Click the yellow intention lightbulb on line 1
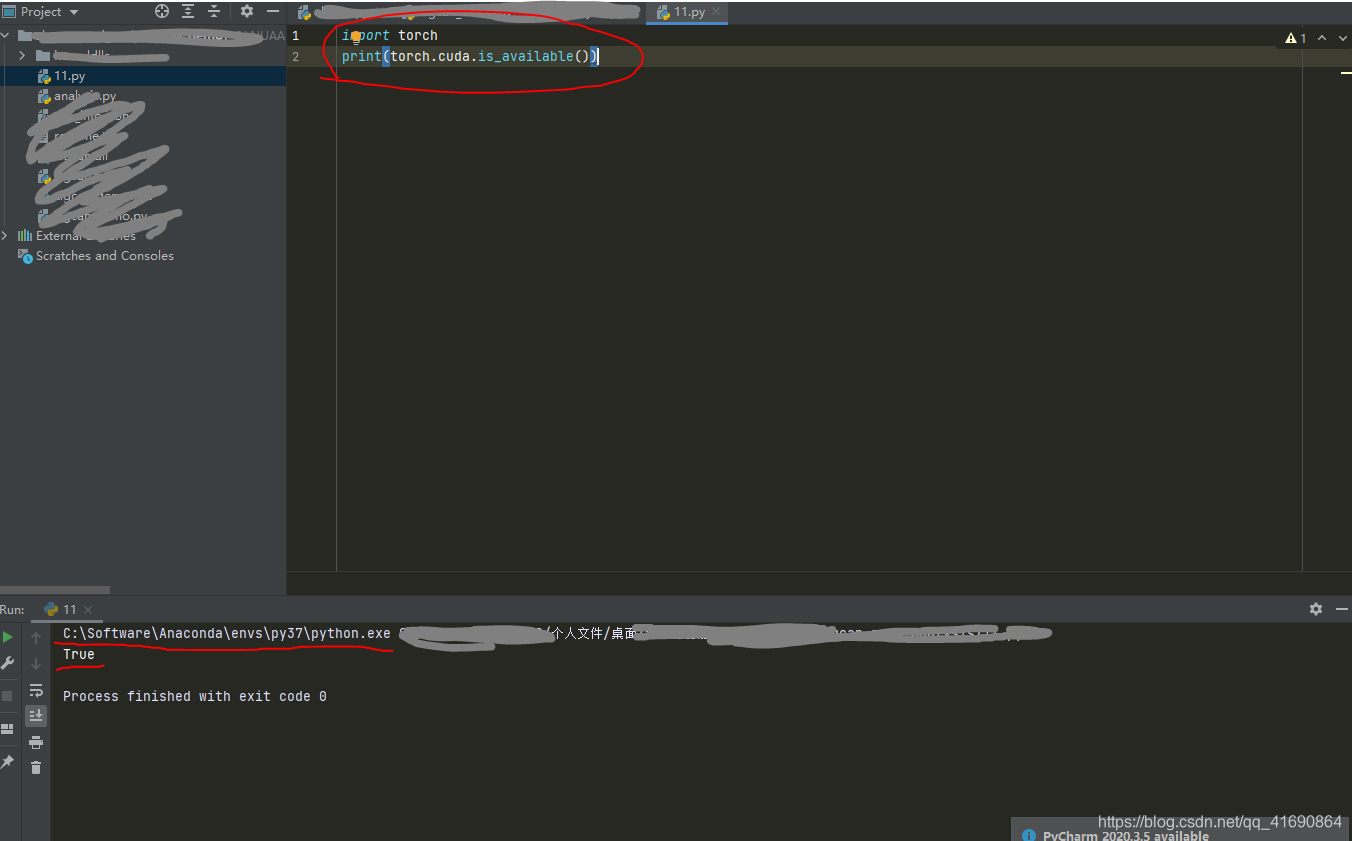1352x841 pixels. (x=355, y=36)
